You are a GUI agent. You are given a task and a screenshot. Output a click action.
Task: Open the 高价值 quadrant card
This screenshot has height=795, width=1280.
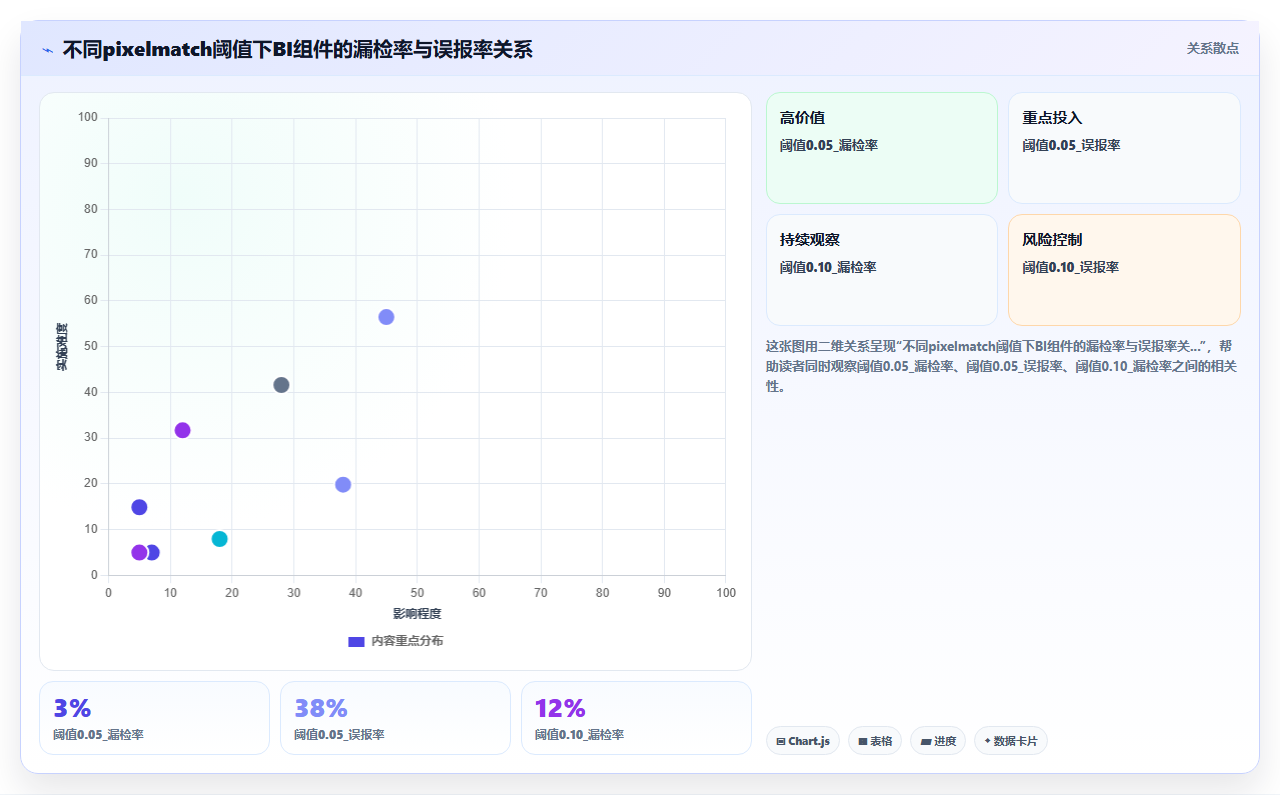882,148
